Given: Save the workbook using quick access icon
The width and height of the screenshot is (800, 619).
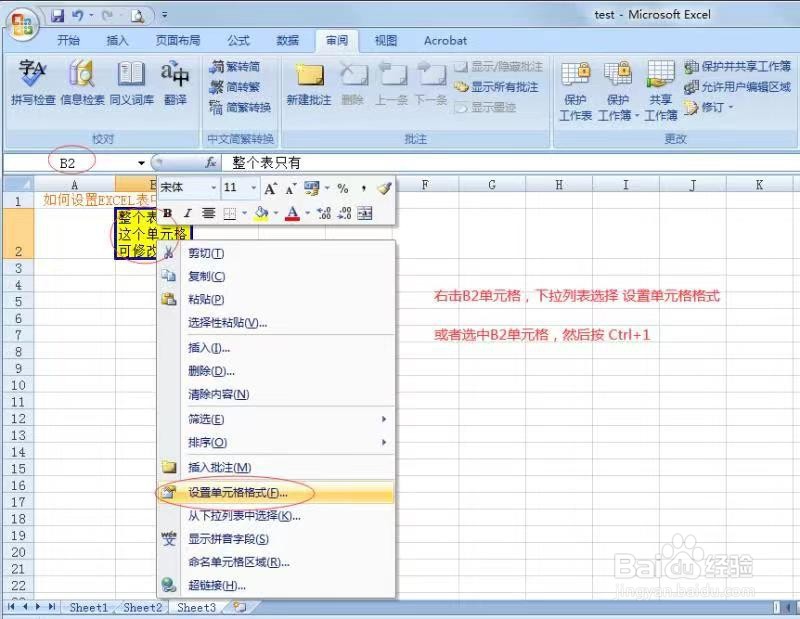Looking at the screenshot, I should (58, 16).
